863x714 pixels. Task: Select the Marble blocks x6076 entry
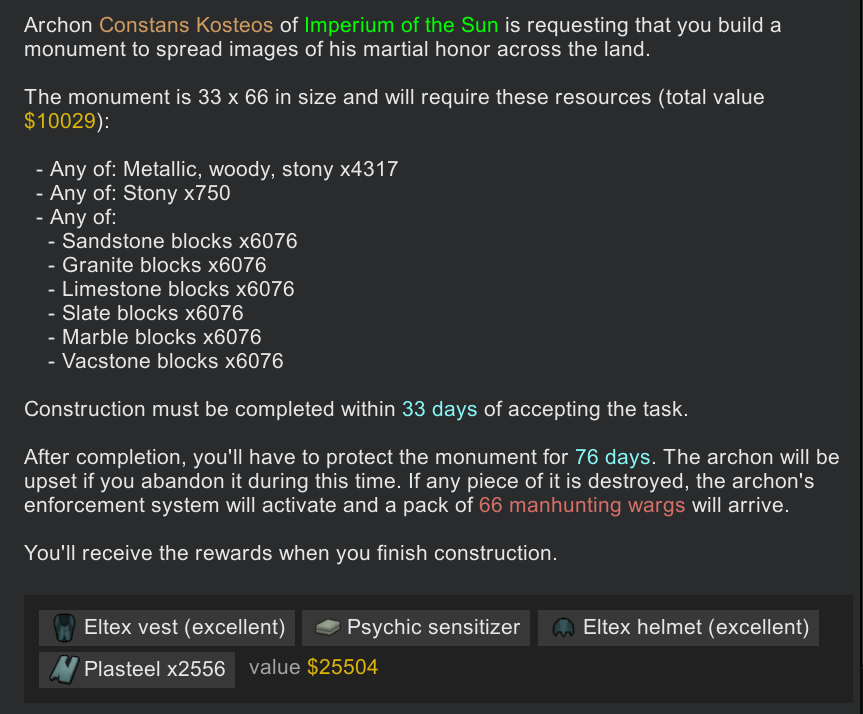click(162, 337)
